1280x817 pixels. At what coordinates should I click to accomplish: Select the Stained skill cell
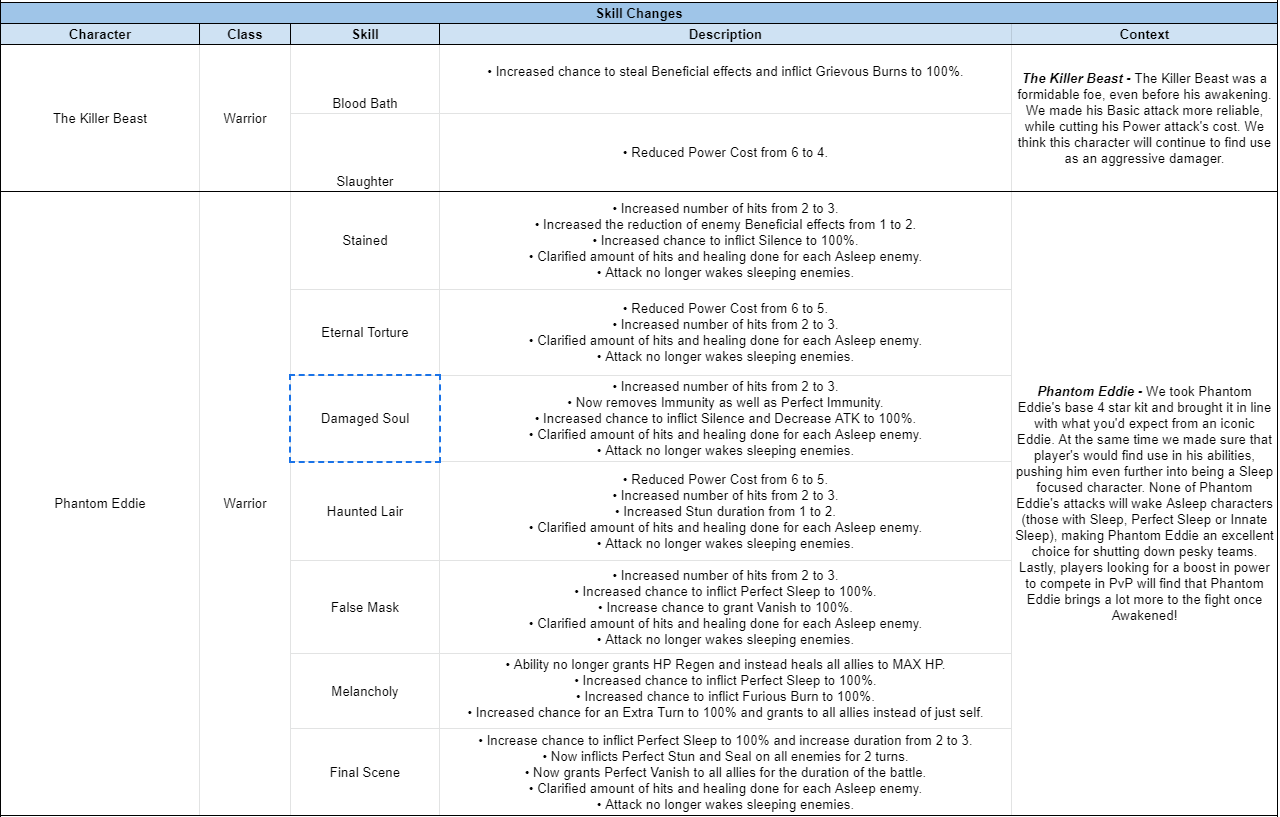coord(365,240)
